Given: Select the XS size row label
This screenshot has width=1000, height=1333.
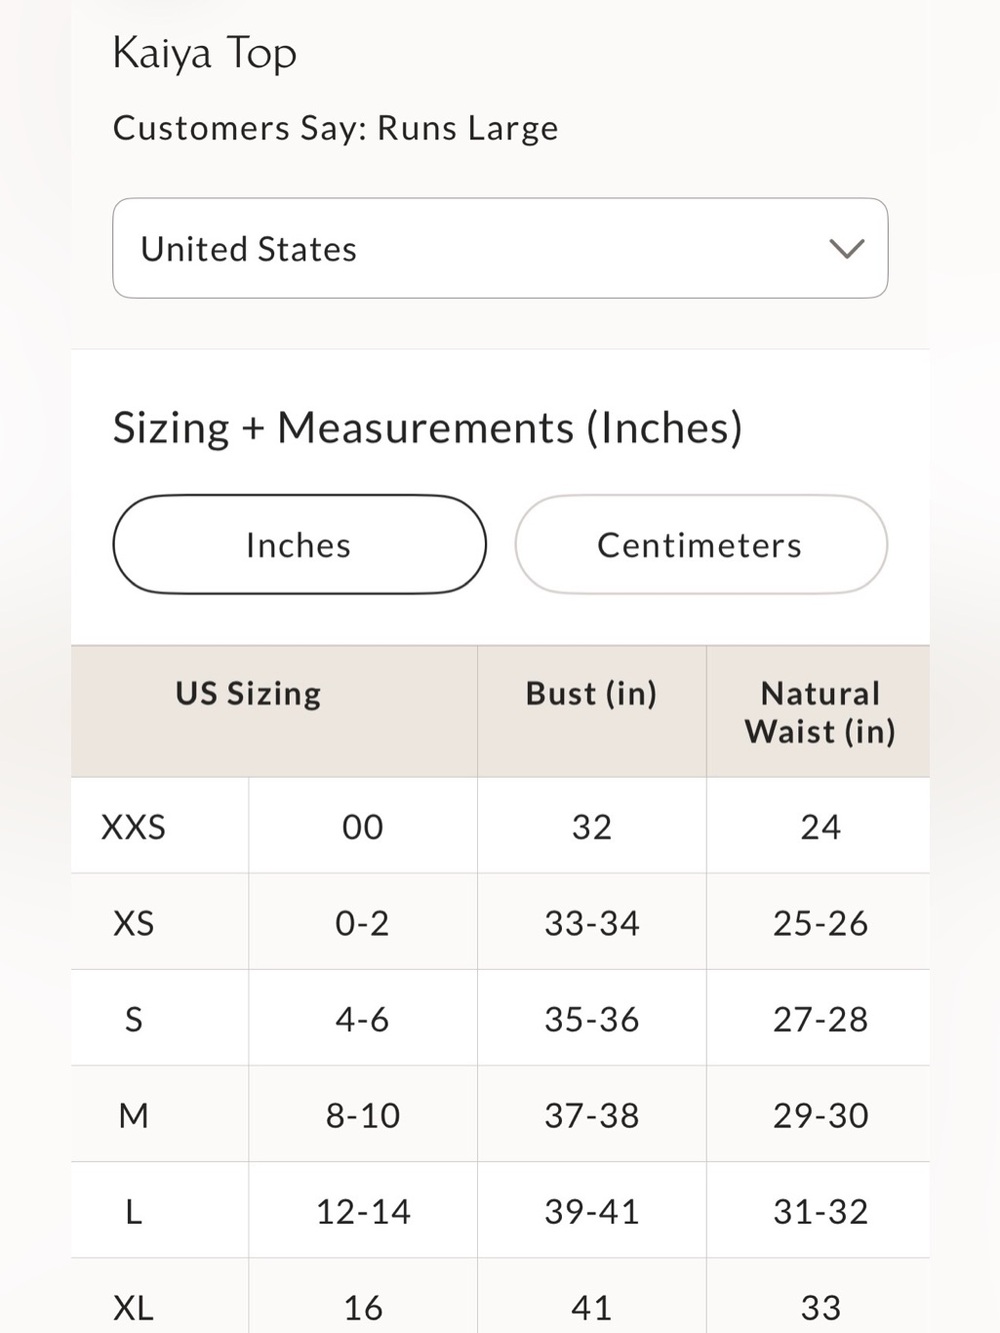Looking at the screenshot, I should pyautogui.click(x=134, y=923).
